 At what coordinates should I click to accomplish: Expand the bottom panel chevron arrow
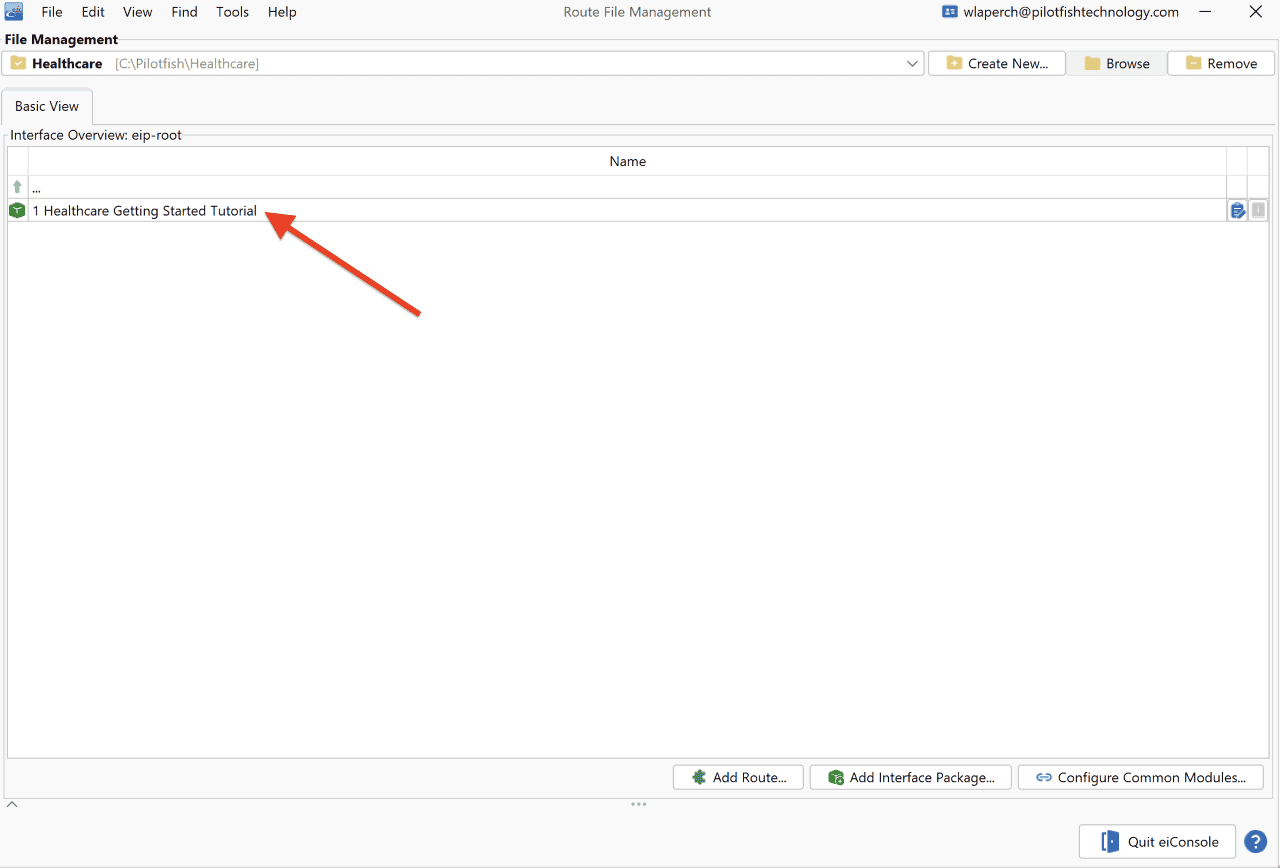(x=12, y=804)
